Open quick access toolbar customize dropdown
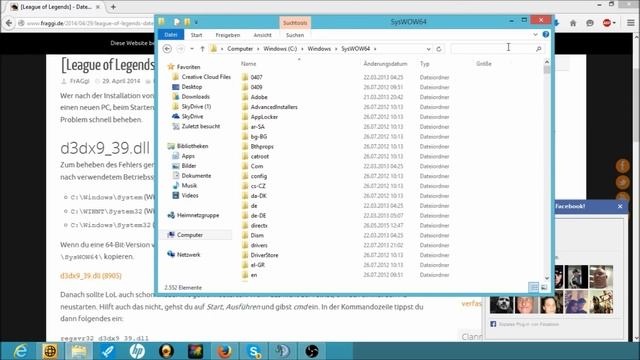The height and width of the screenshot is (360, 640). coord(196,22)
